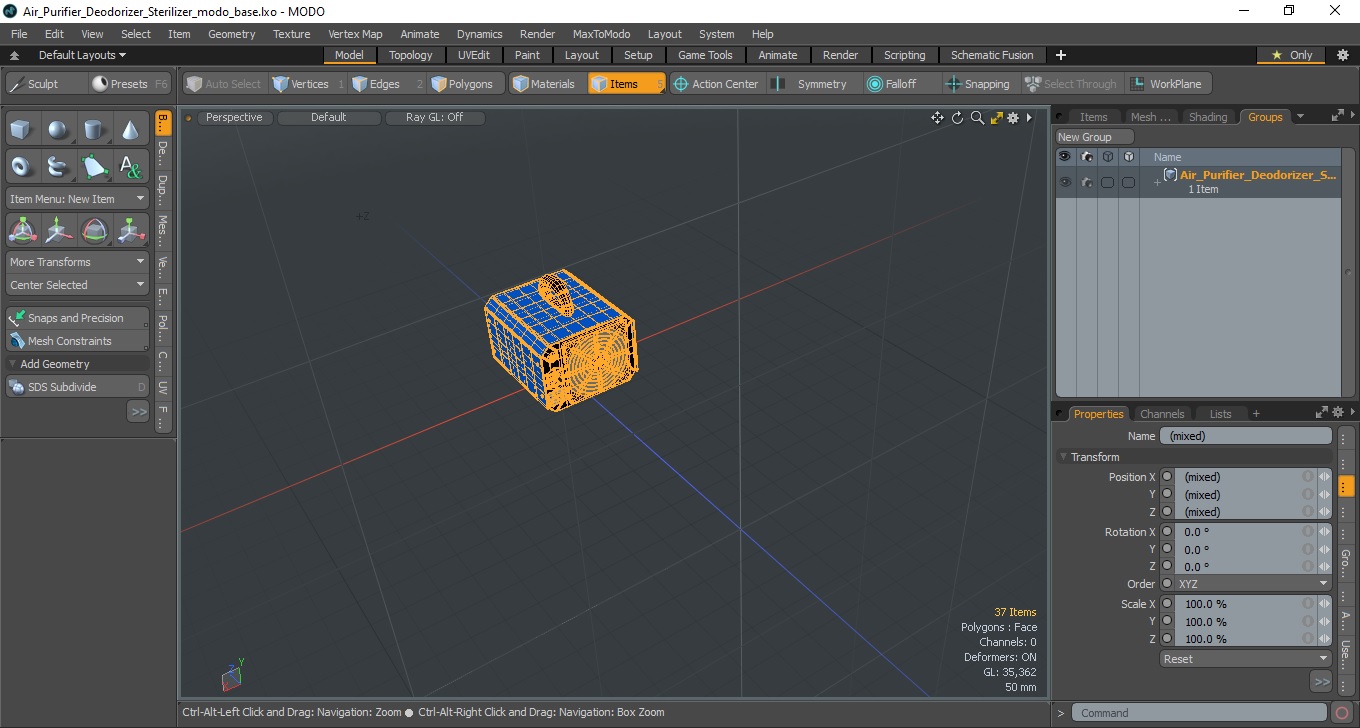Screen dimensions: 1360x728
Task: Toggle Symmetry mode
Action: 810,84
